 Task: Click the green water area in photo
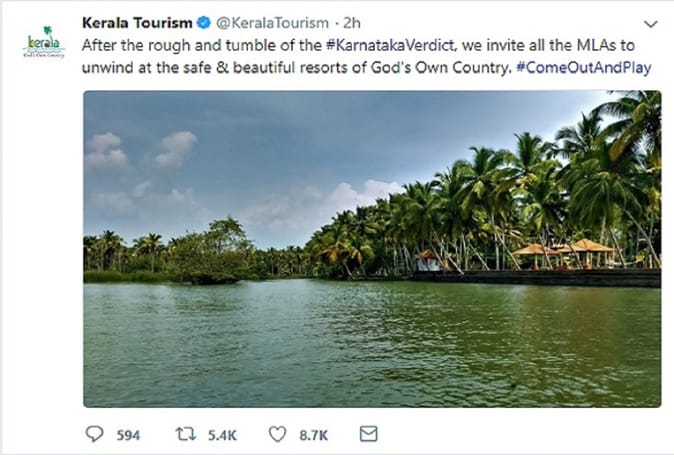(x=372, y=344)
